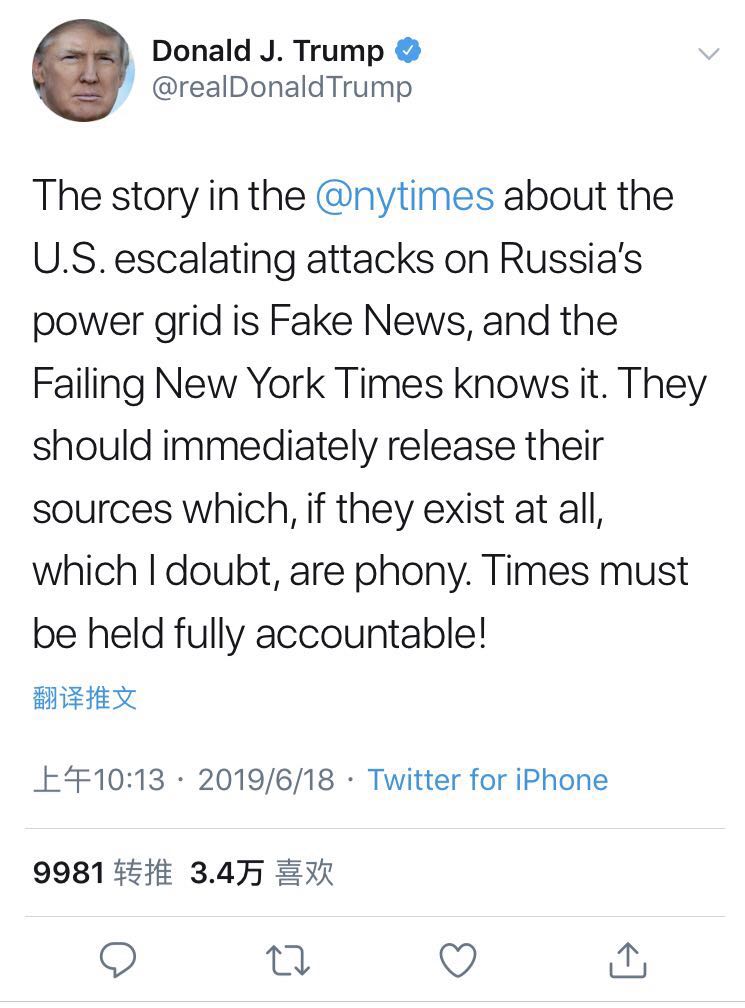Expand the tweet options chevron menu

tap(708, 54)
